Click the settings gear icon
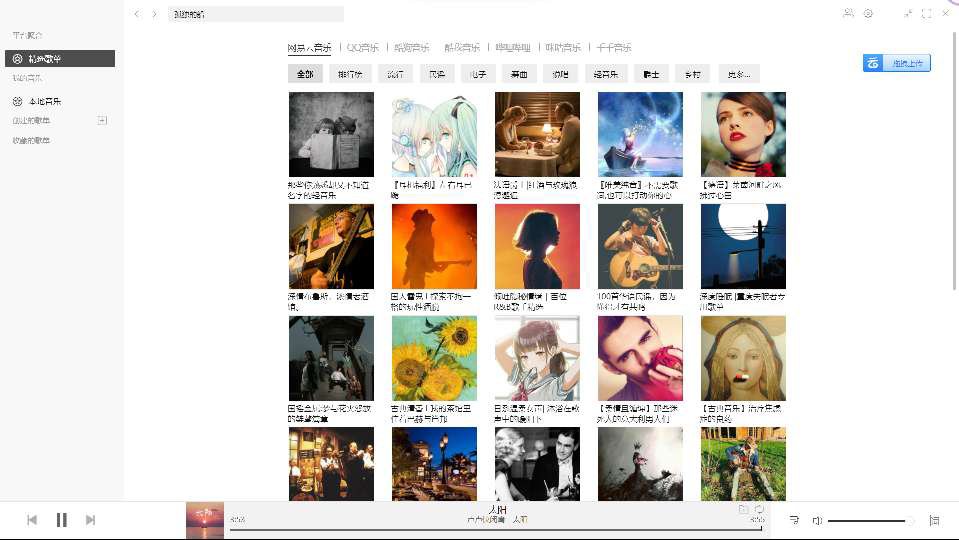Screen dimensions: 959x540 pyautogui.click(x=868, y=14)
